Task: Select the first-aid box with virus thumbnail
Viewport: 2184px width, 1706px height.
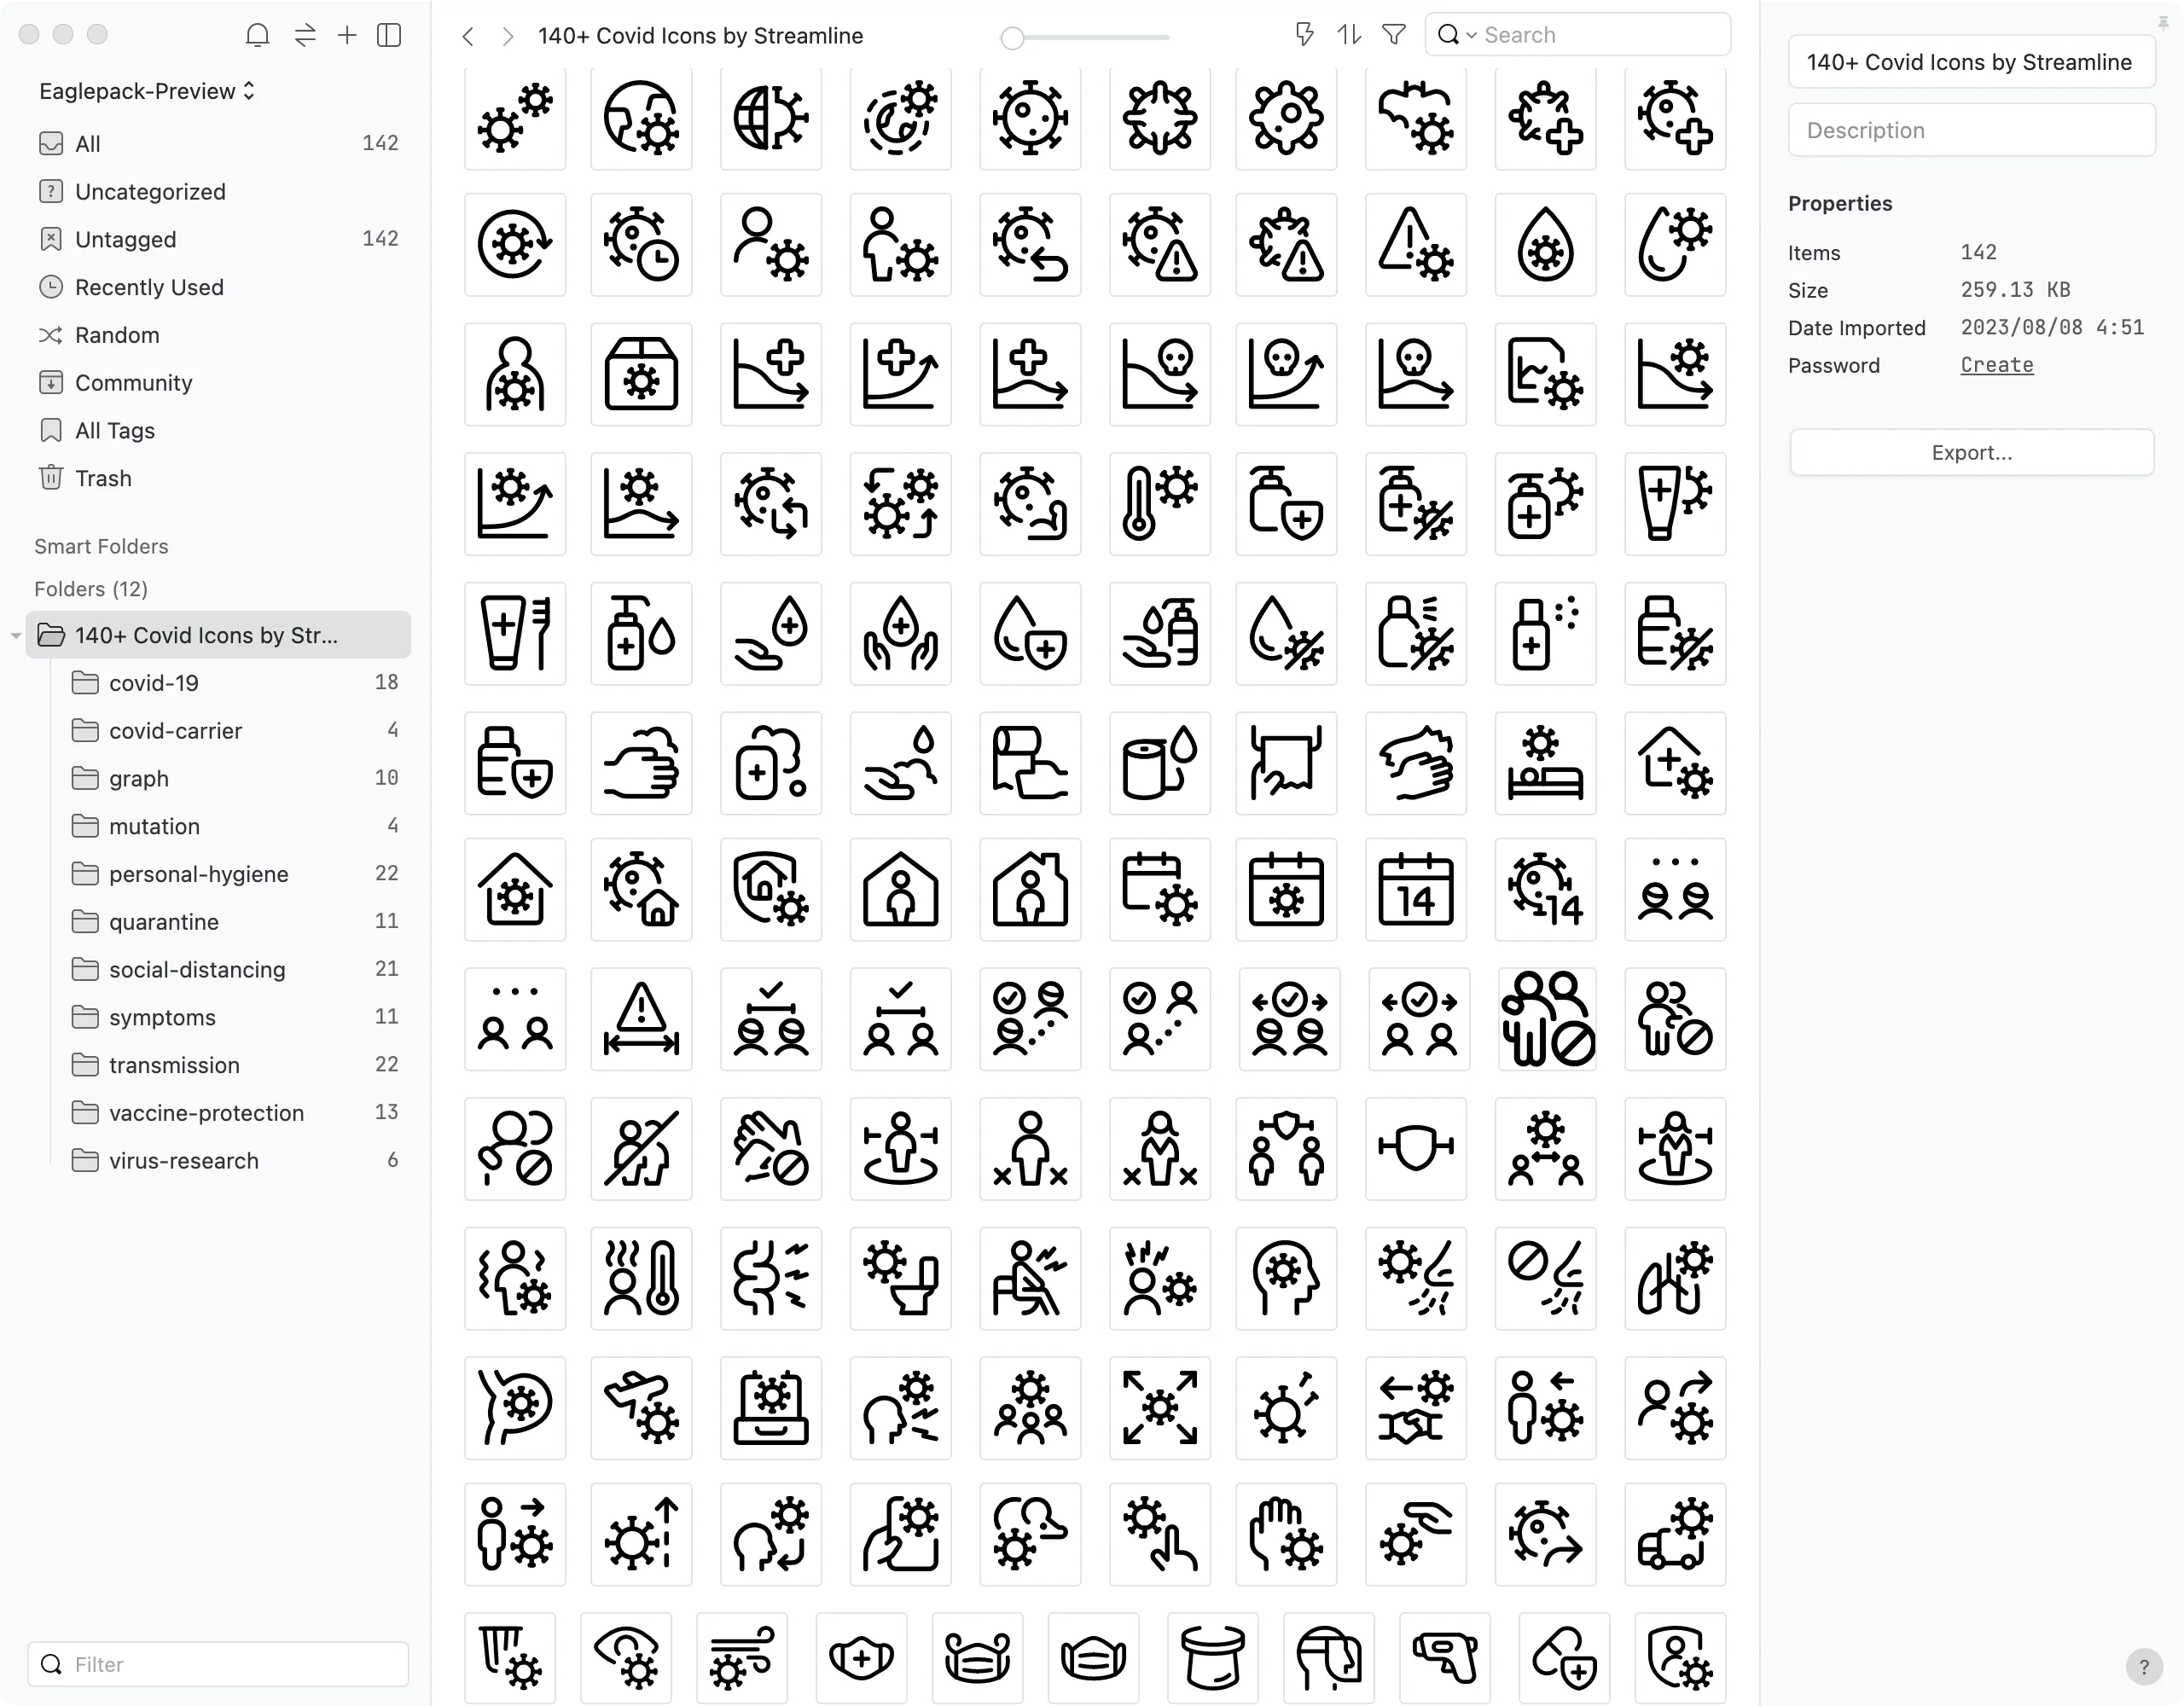Action: [641, 375]
